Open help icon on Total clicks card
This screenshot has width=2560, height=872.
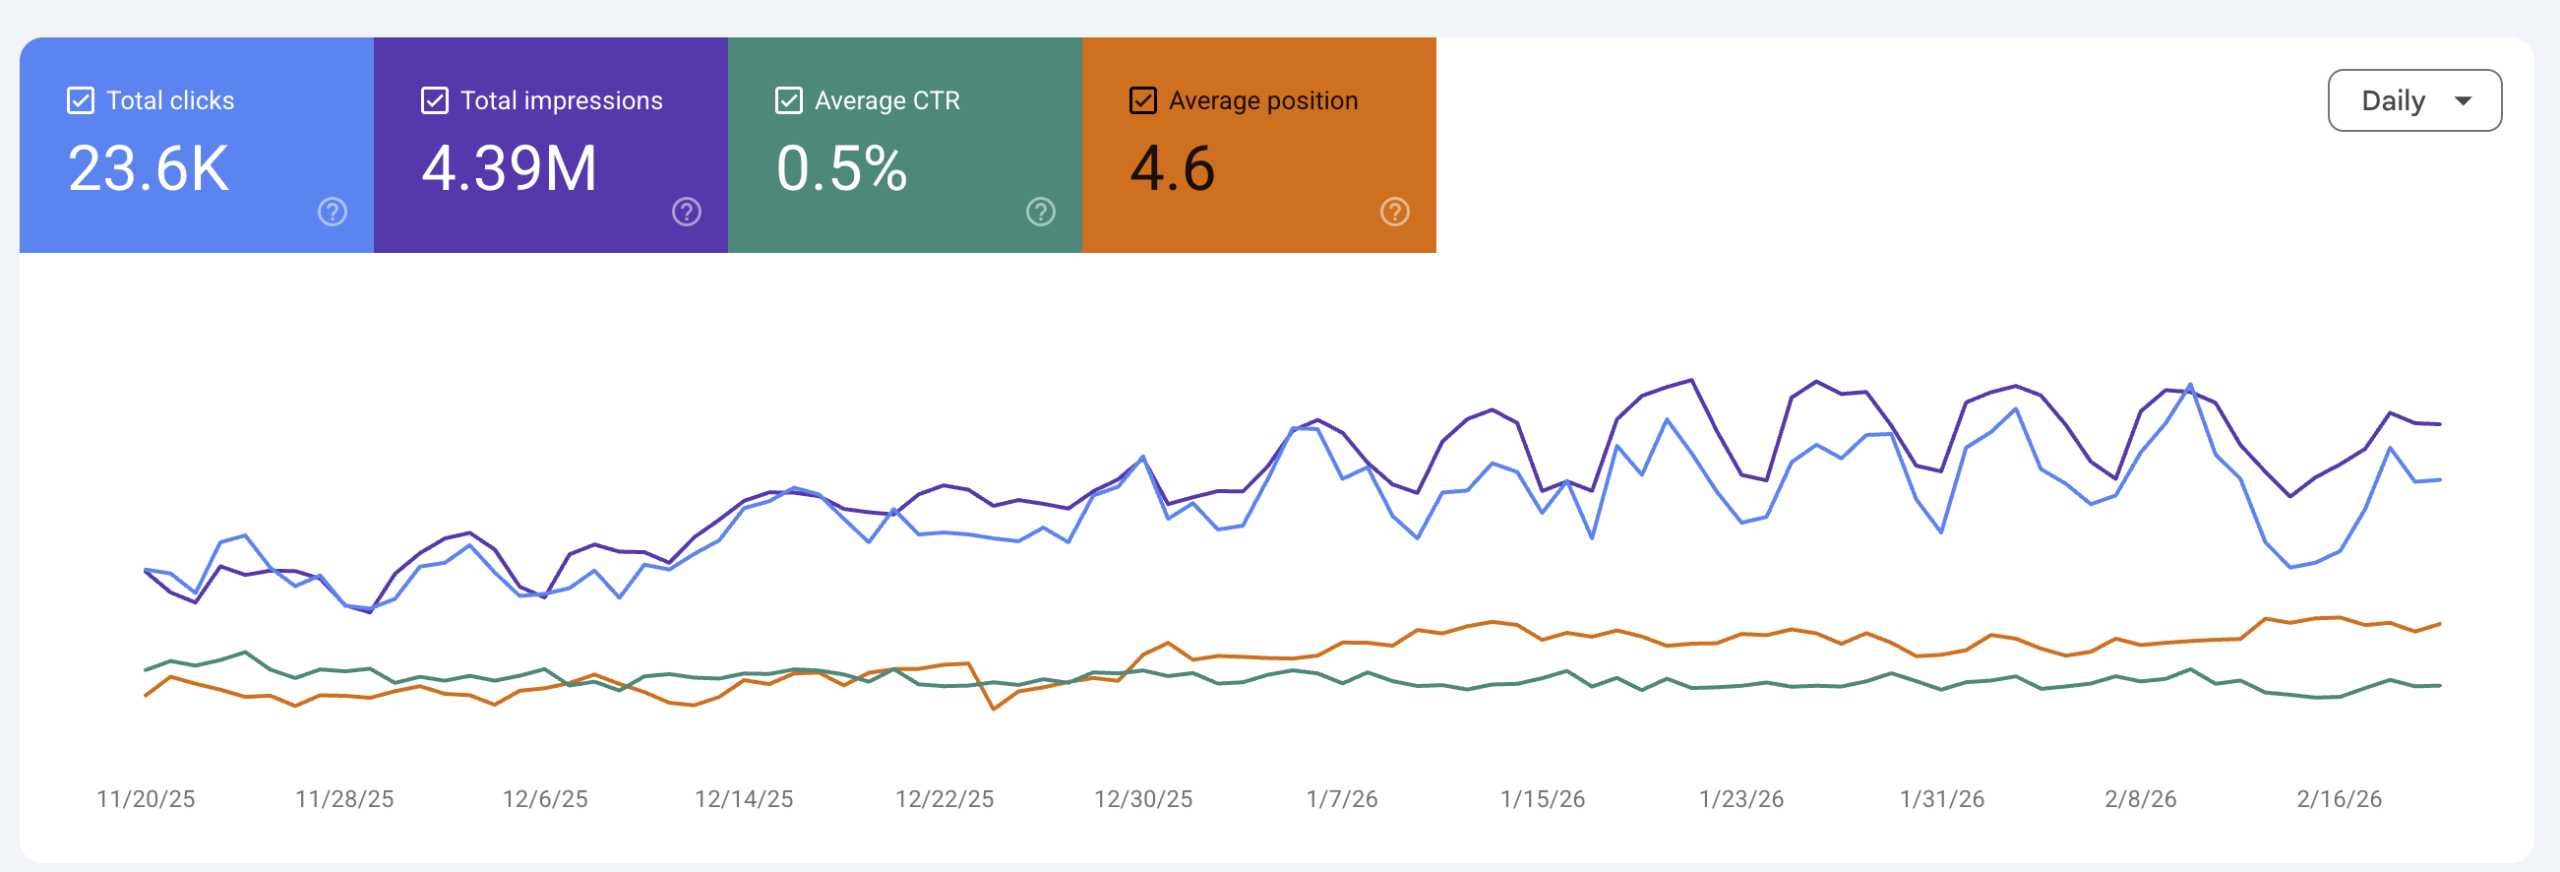[x=332, y=212]
